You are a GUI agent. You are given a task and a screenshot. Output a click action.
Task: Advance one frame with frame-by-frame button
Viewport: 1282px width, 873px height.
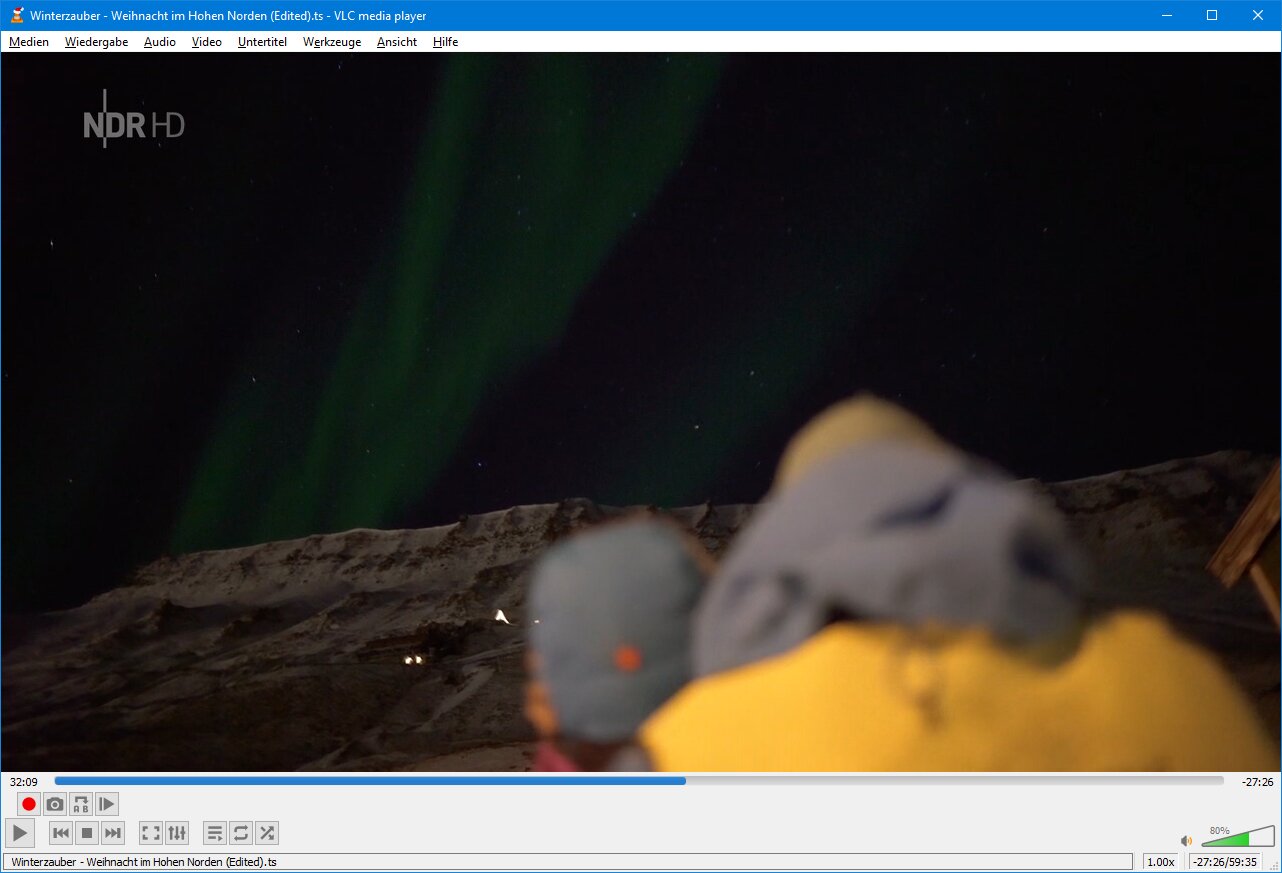point(107,804)
